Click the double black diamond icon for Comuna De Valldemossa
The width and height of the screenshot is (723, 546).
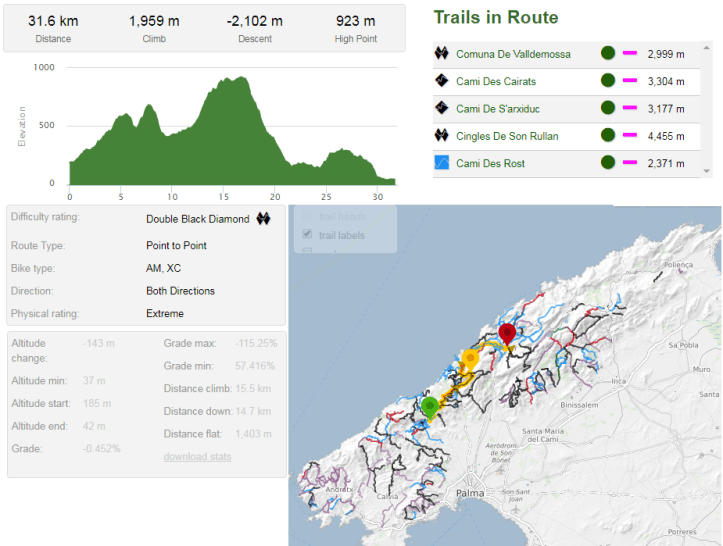(x=441, y=54)
